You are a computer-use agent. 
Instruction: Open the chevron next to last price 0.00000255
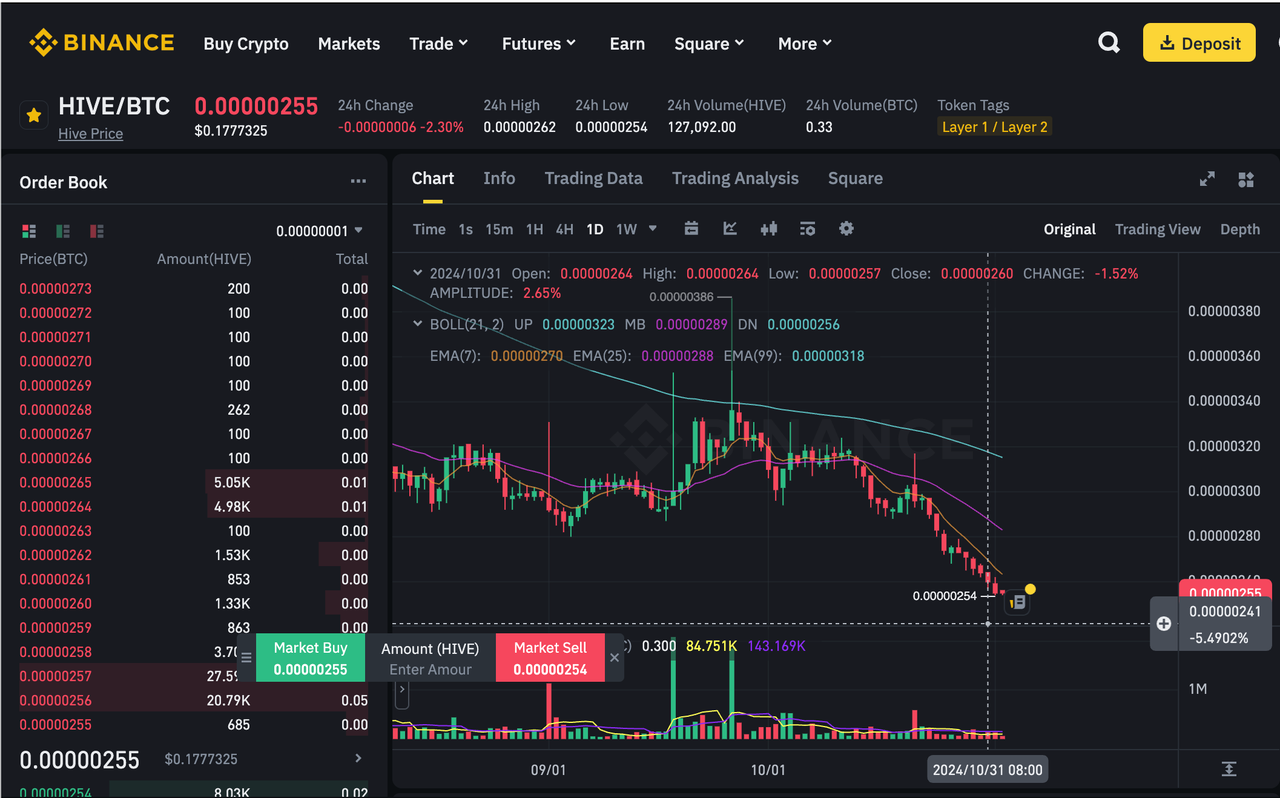358,759
